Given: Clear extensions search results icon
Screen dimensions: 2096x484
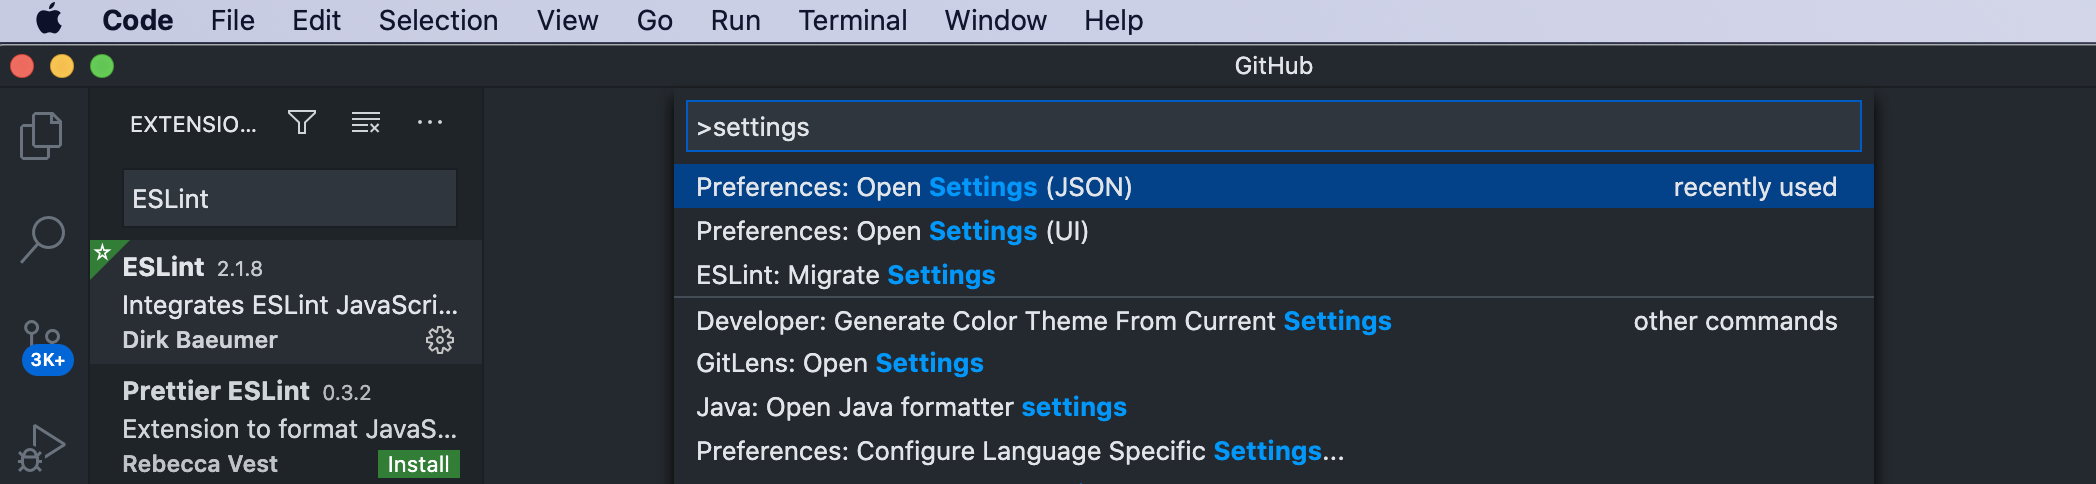Looking at the screenshot, I should coord(366,123).
